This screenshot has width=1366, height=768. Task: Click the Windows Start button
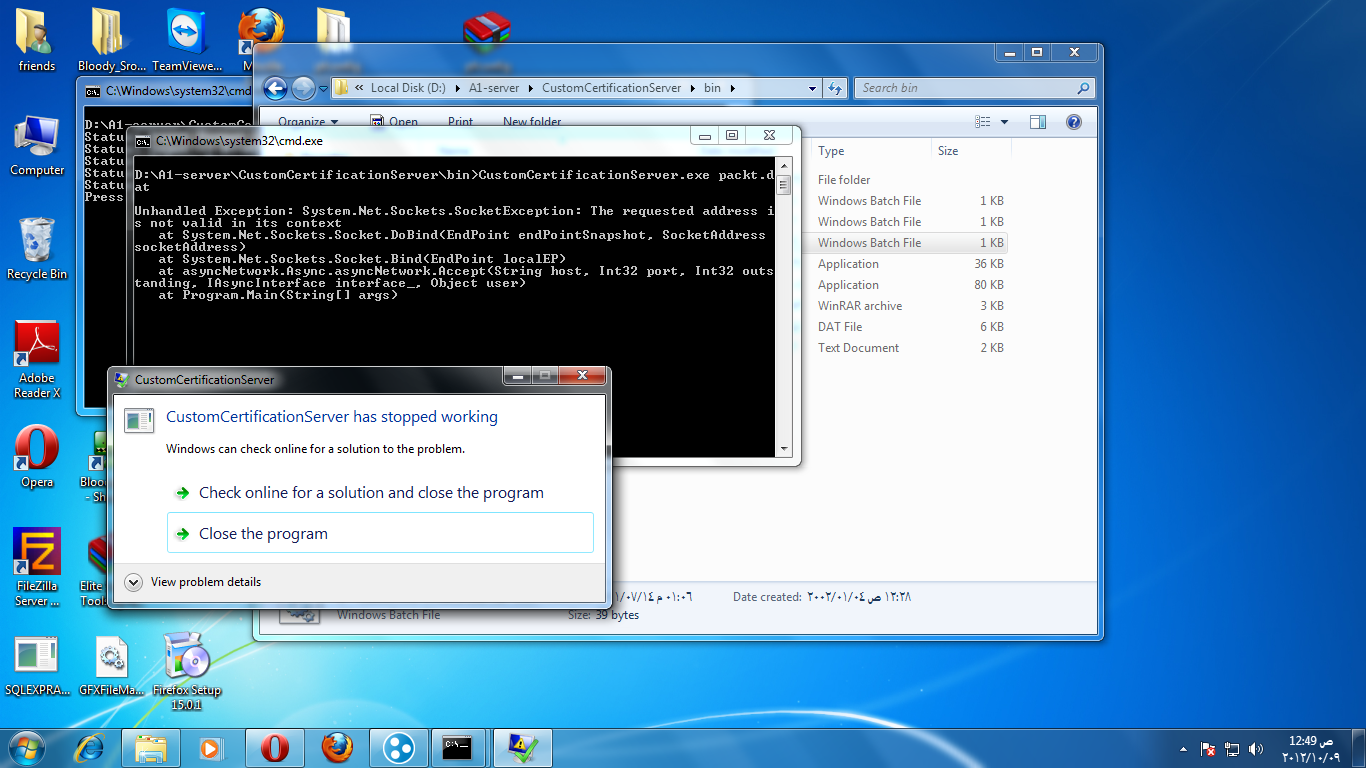point(26,747)
